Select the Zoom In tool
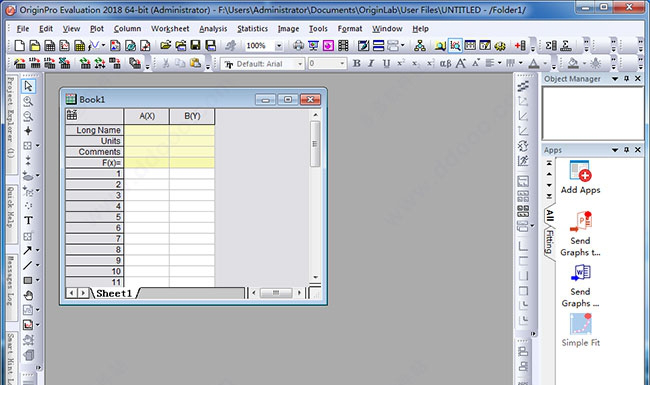 (28, 101)
